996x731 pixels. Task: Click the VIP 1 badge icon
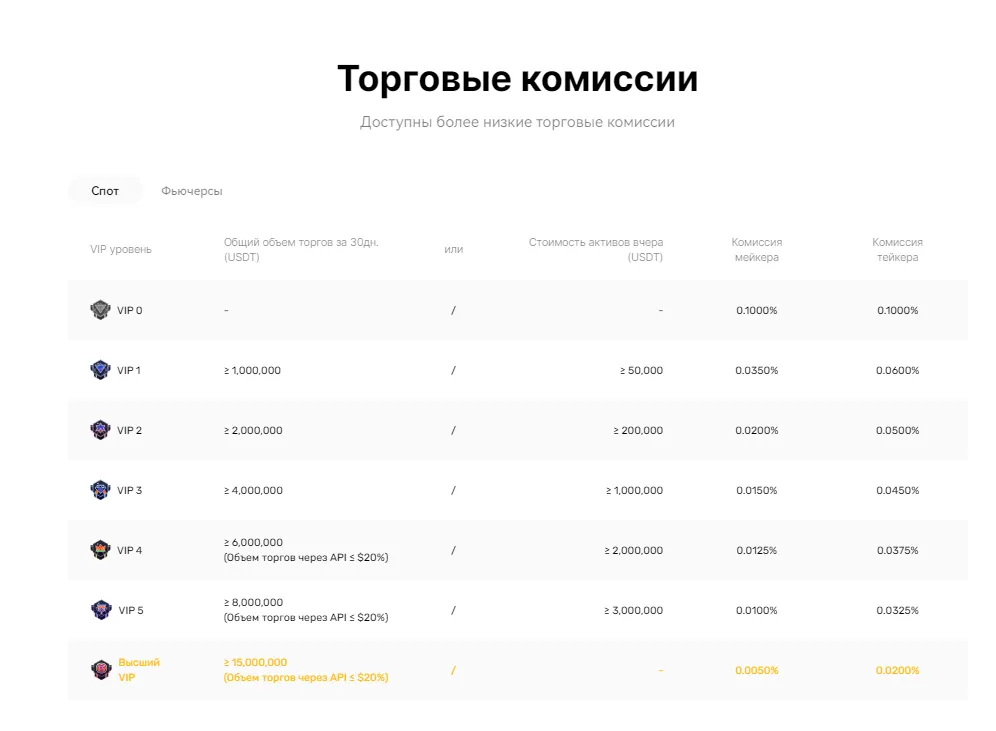coord(101,370)
